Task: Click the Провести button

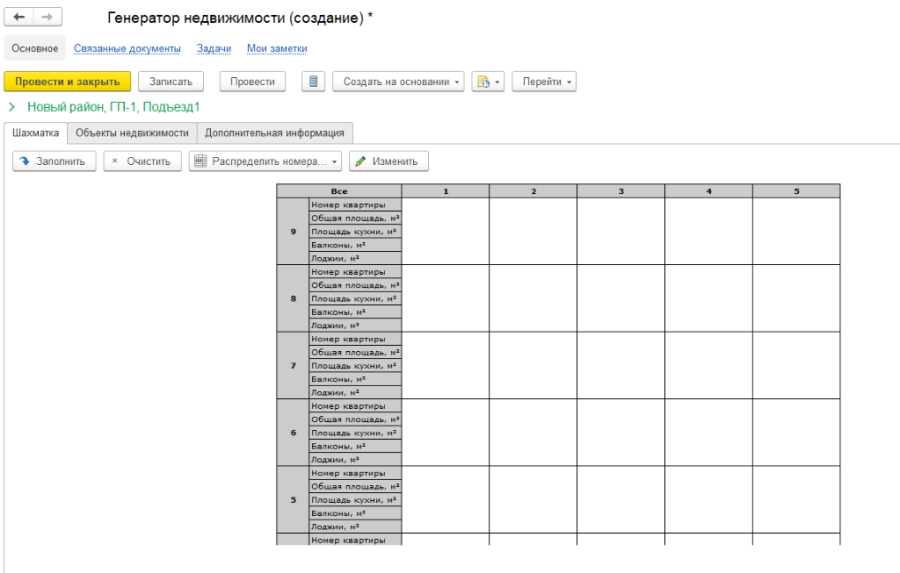Action: click(x=252, y=82)
